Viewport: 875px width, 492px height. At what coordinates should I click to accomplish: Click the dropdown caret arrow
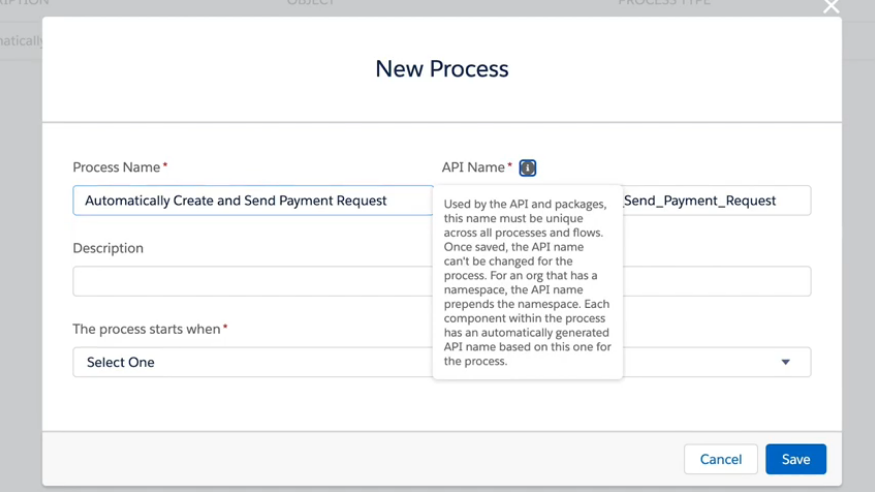click(x=785, y=362)
